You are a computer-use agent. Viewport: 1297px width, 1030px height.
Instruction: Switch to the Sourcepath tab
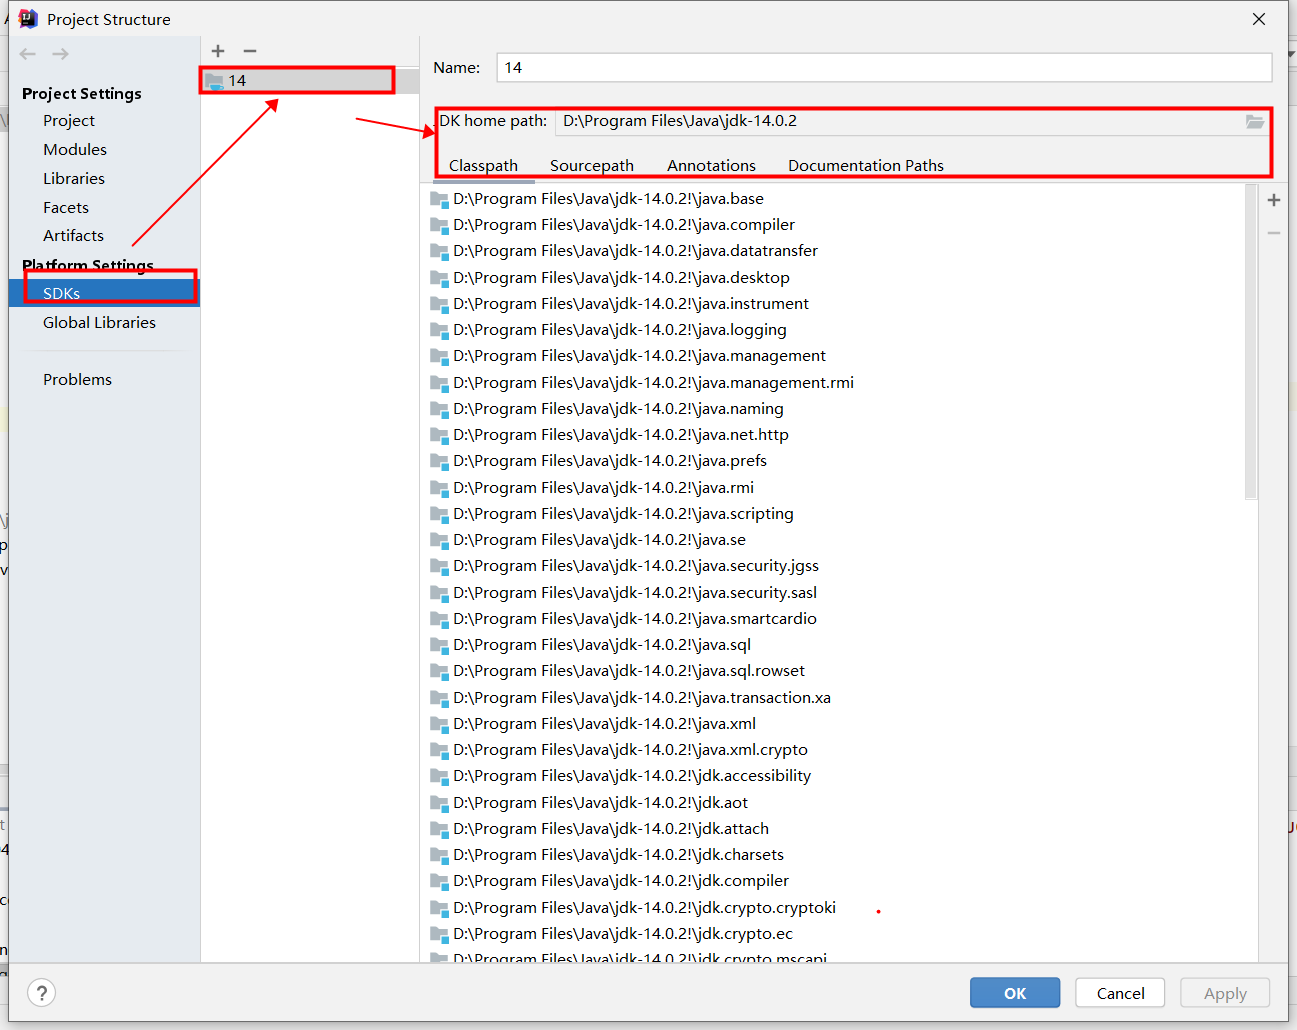coord(592,165)
